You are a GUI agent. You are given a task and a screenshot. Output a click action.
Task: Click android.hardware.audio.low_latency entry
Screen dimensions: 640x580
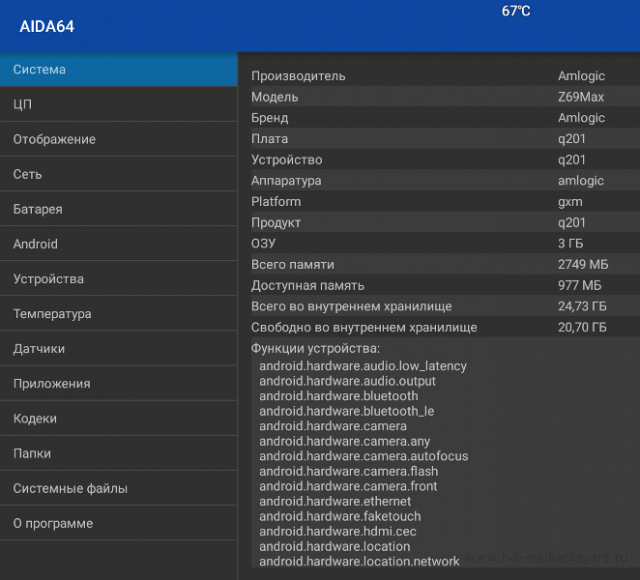click(x=363, y=366)
